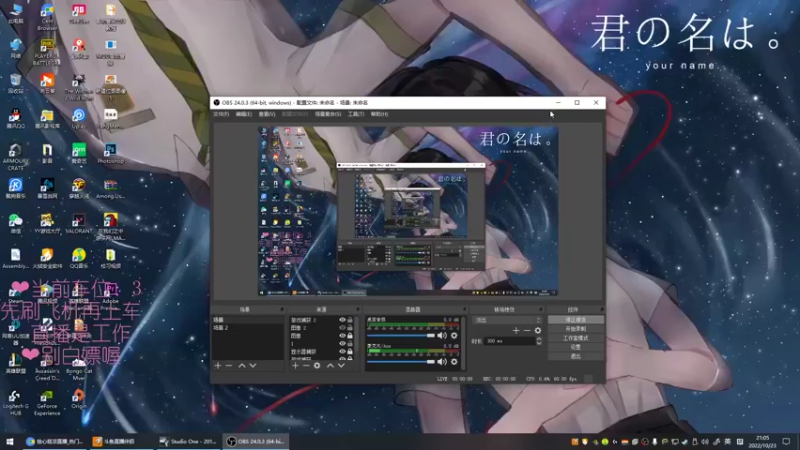The height and width of the screenshot is (450, 800).
Task: Open Desktop Audio settings gear in mixer
Action: point(454,335)
